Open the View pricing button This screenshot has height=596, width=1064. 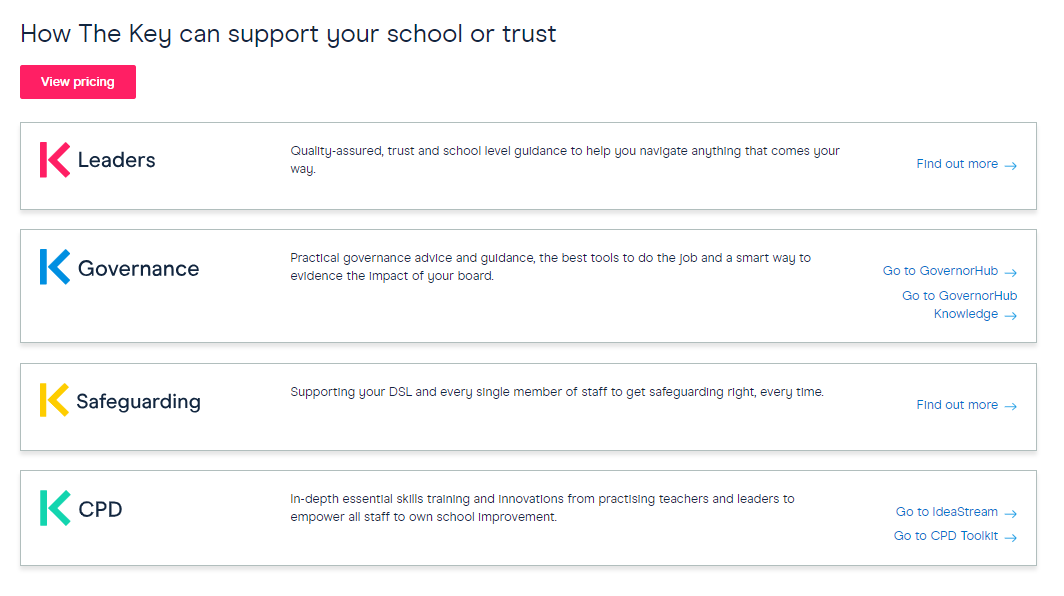coord(78,82)
